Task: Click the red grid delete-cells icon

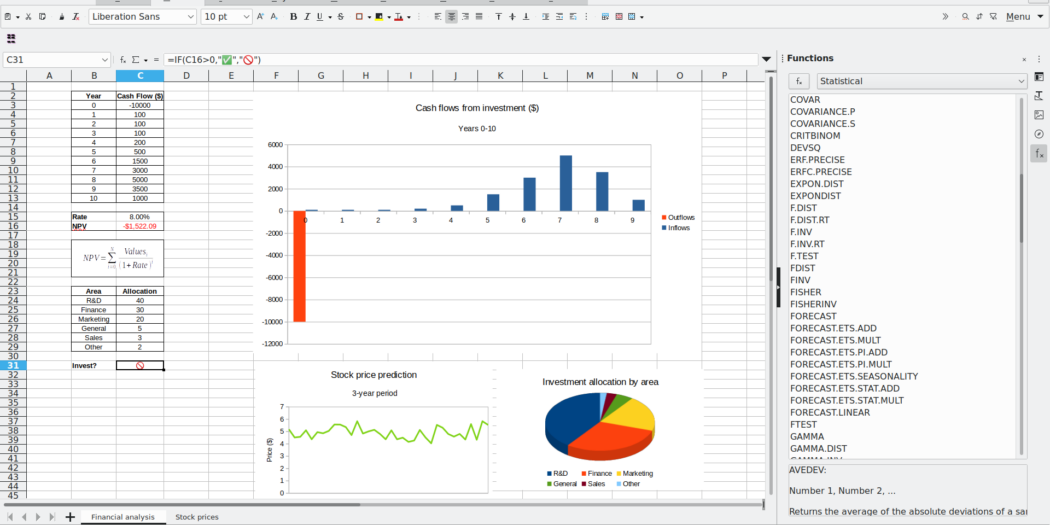Action: 619,17
